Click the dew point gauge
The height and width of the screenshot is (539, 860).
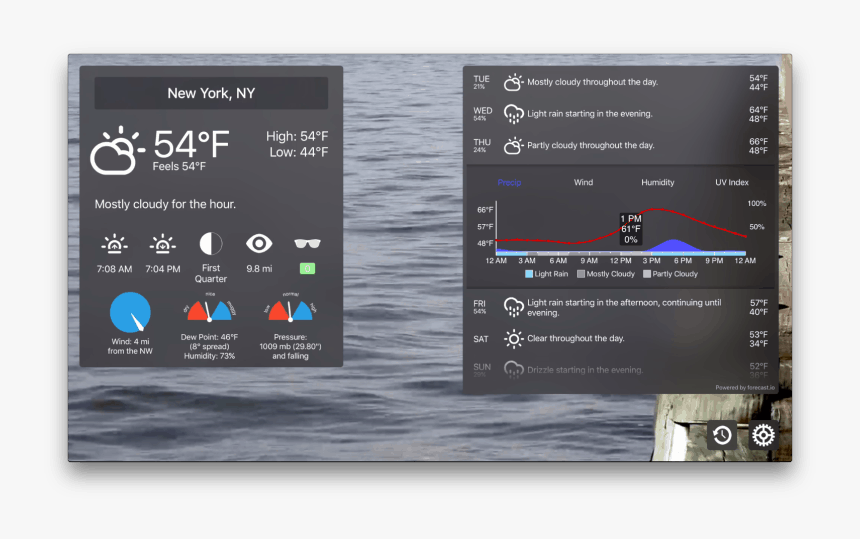(x=210, y=309)
